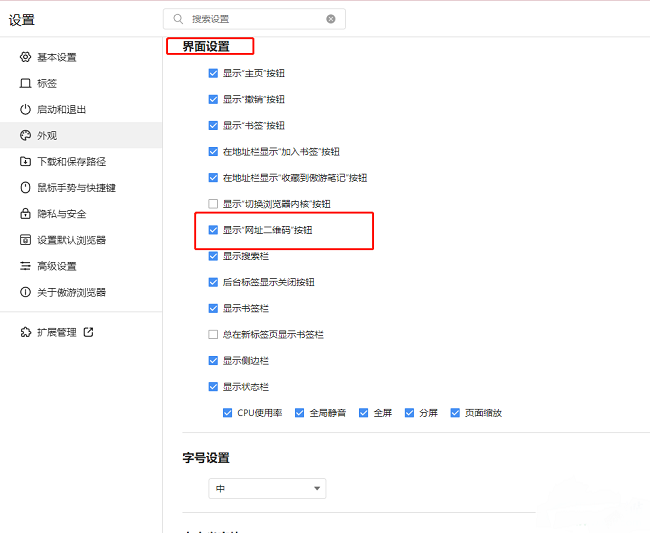Viewport: 650px width, 533px height.
Task: Click the external link icon after 扩展管理
Action: (x=88, y=332)
